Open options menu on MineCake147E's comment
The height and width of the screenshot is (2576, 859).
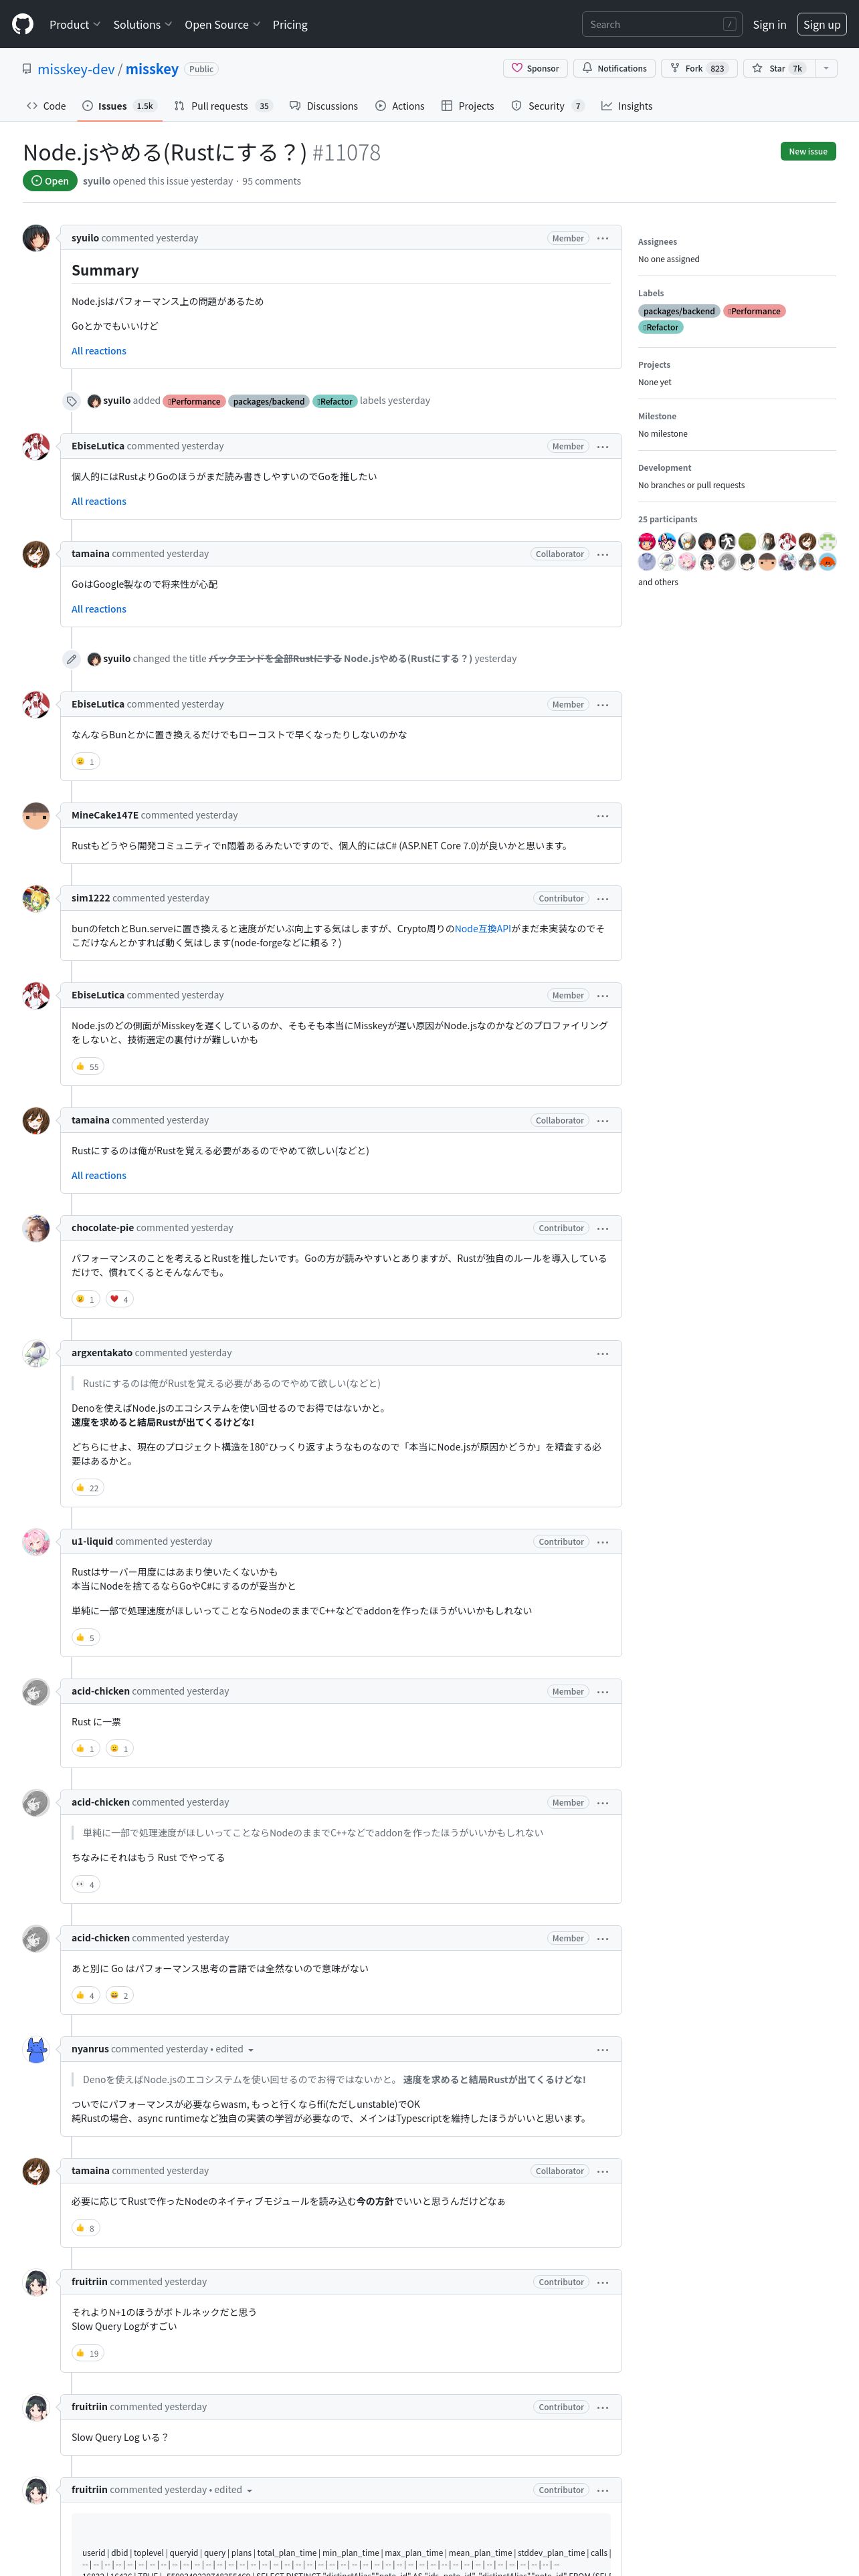(603, 816)
